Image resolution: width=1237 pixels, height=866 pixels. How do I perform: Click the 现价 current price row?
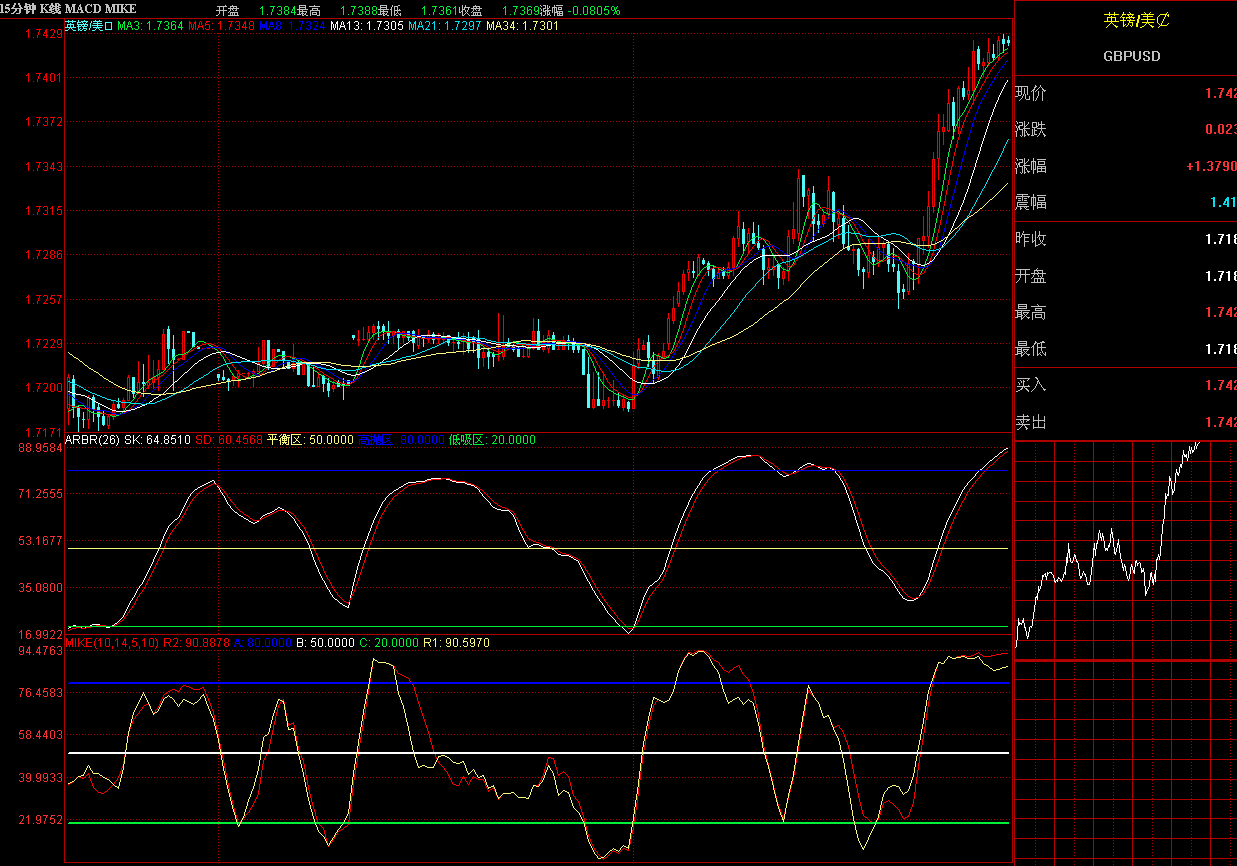point(1125,94)
